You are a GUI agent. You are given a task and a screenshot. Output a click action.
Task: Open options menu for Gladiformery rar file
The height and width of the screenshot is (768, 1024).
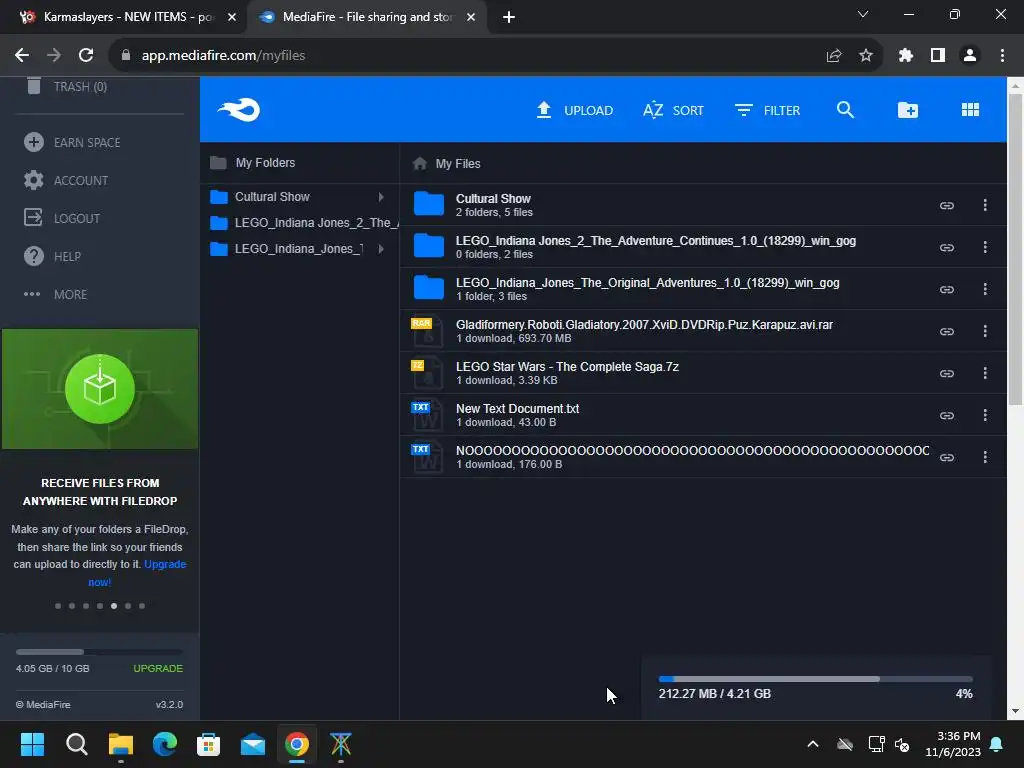pos(985,331)
